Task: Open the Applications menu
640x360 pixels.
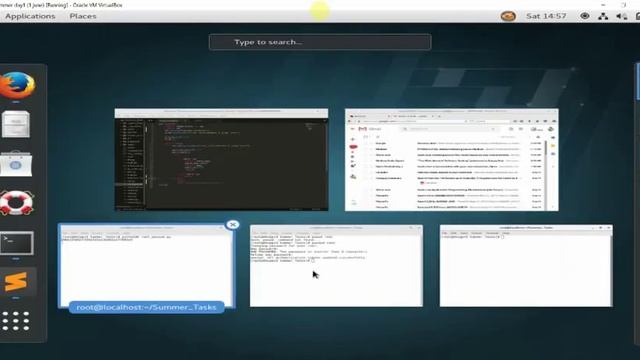Action: click(x=30, y=16)
